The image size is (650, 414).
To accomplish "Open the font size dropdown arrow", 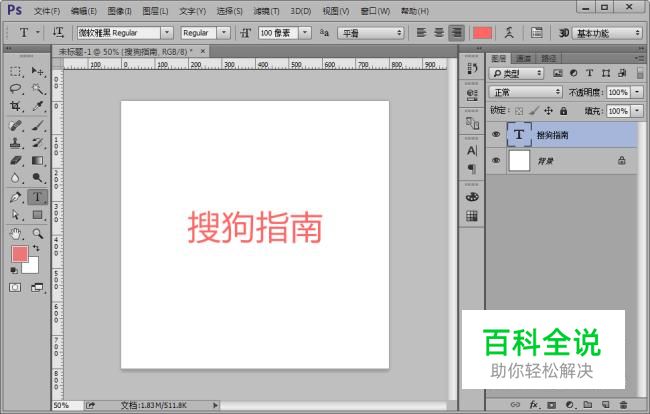I will coord(305,32).
